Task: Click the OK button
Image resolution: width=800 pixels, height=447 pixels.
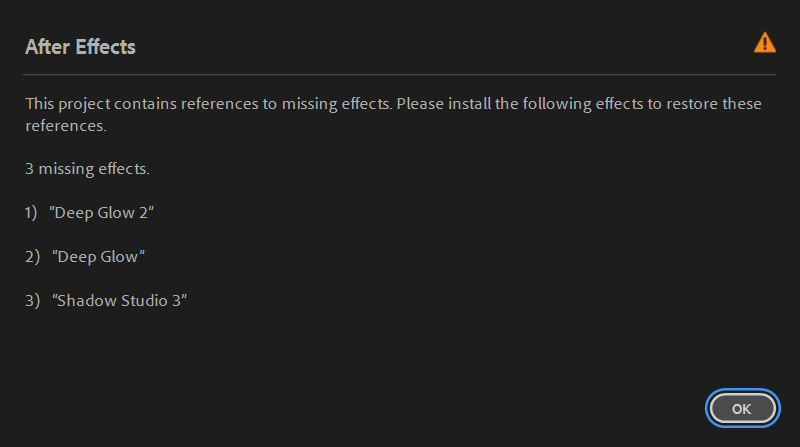Action: coord(741,408)
